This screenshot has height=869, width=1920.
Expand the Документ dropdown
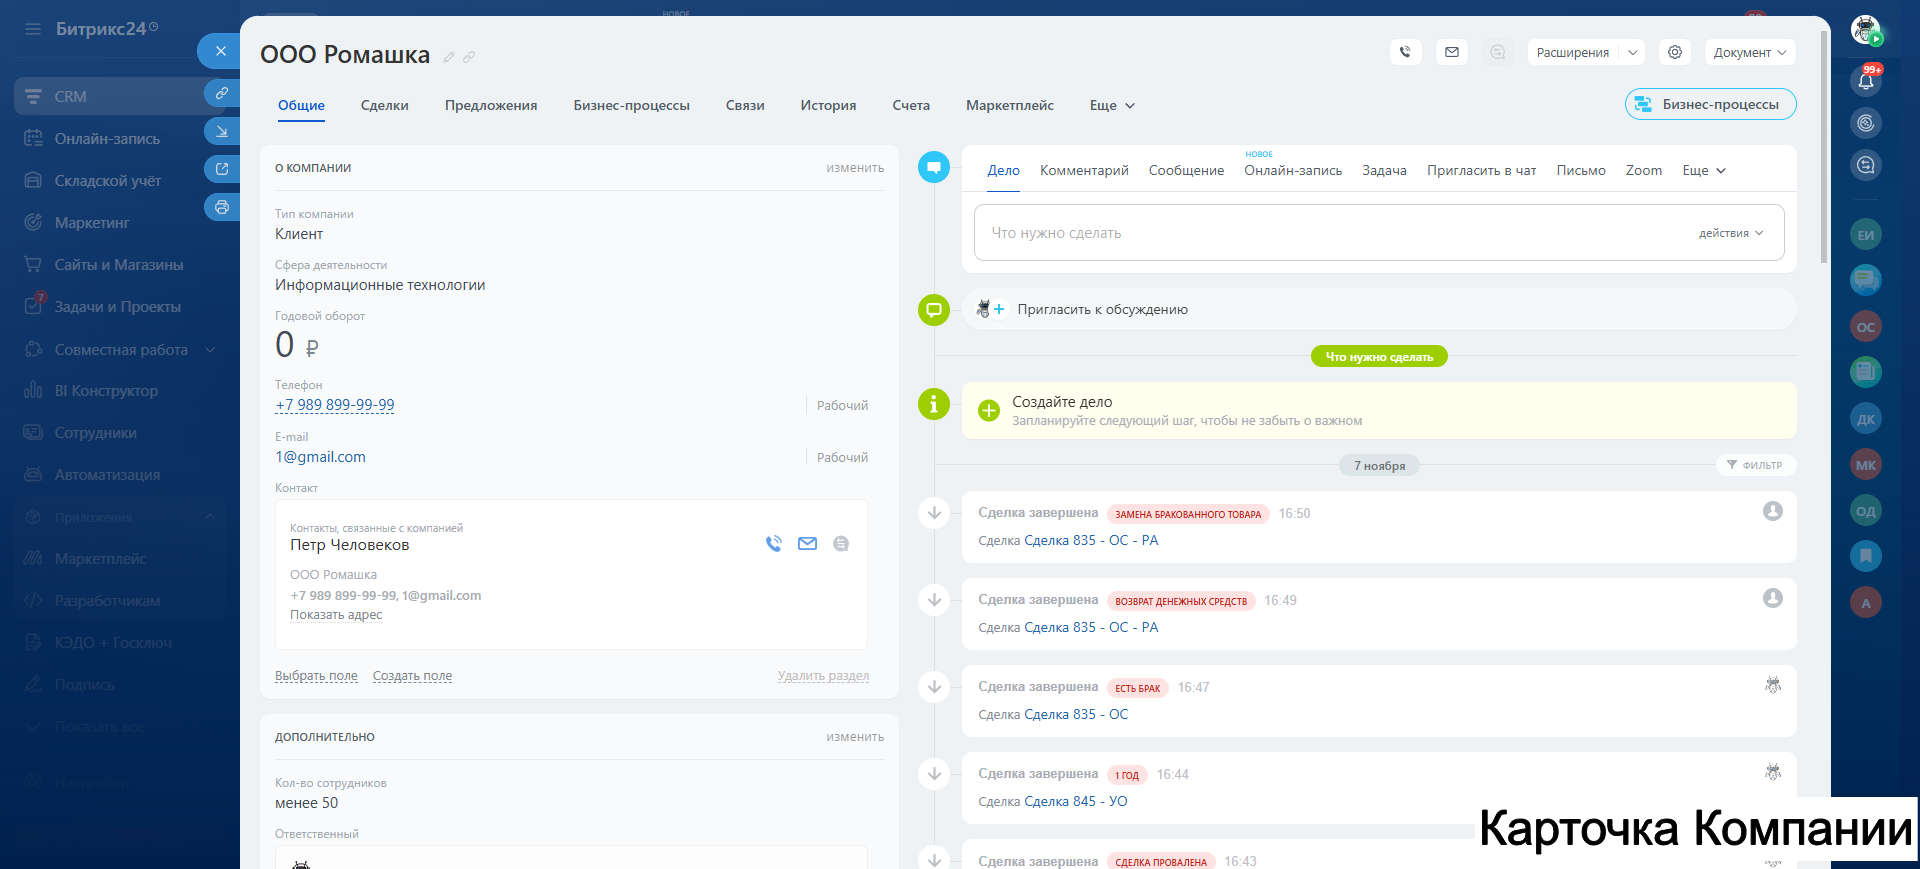pyautogui.click(x=1749, y=53)
